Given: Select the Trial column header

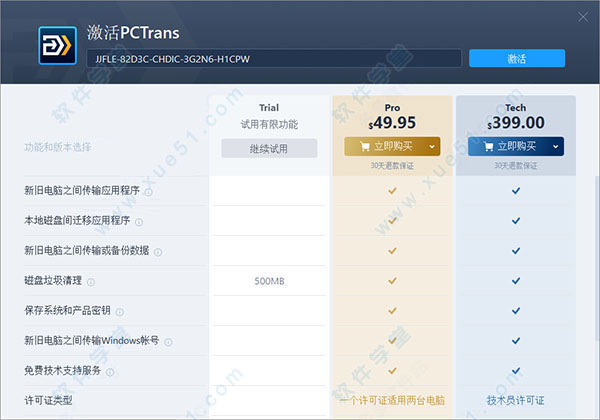Looking at the screenshot, I should (x=269, y=108).
